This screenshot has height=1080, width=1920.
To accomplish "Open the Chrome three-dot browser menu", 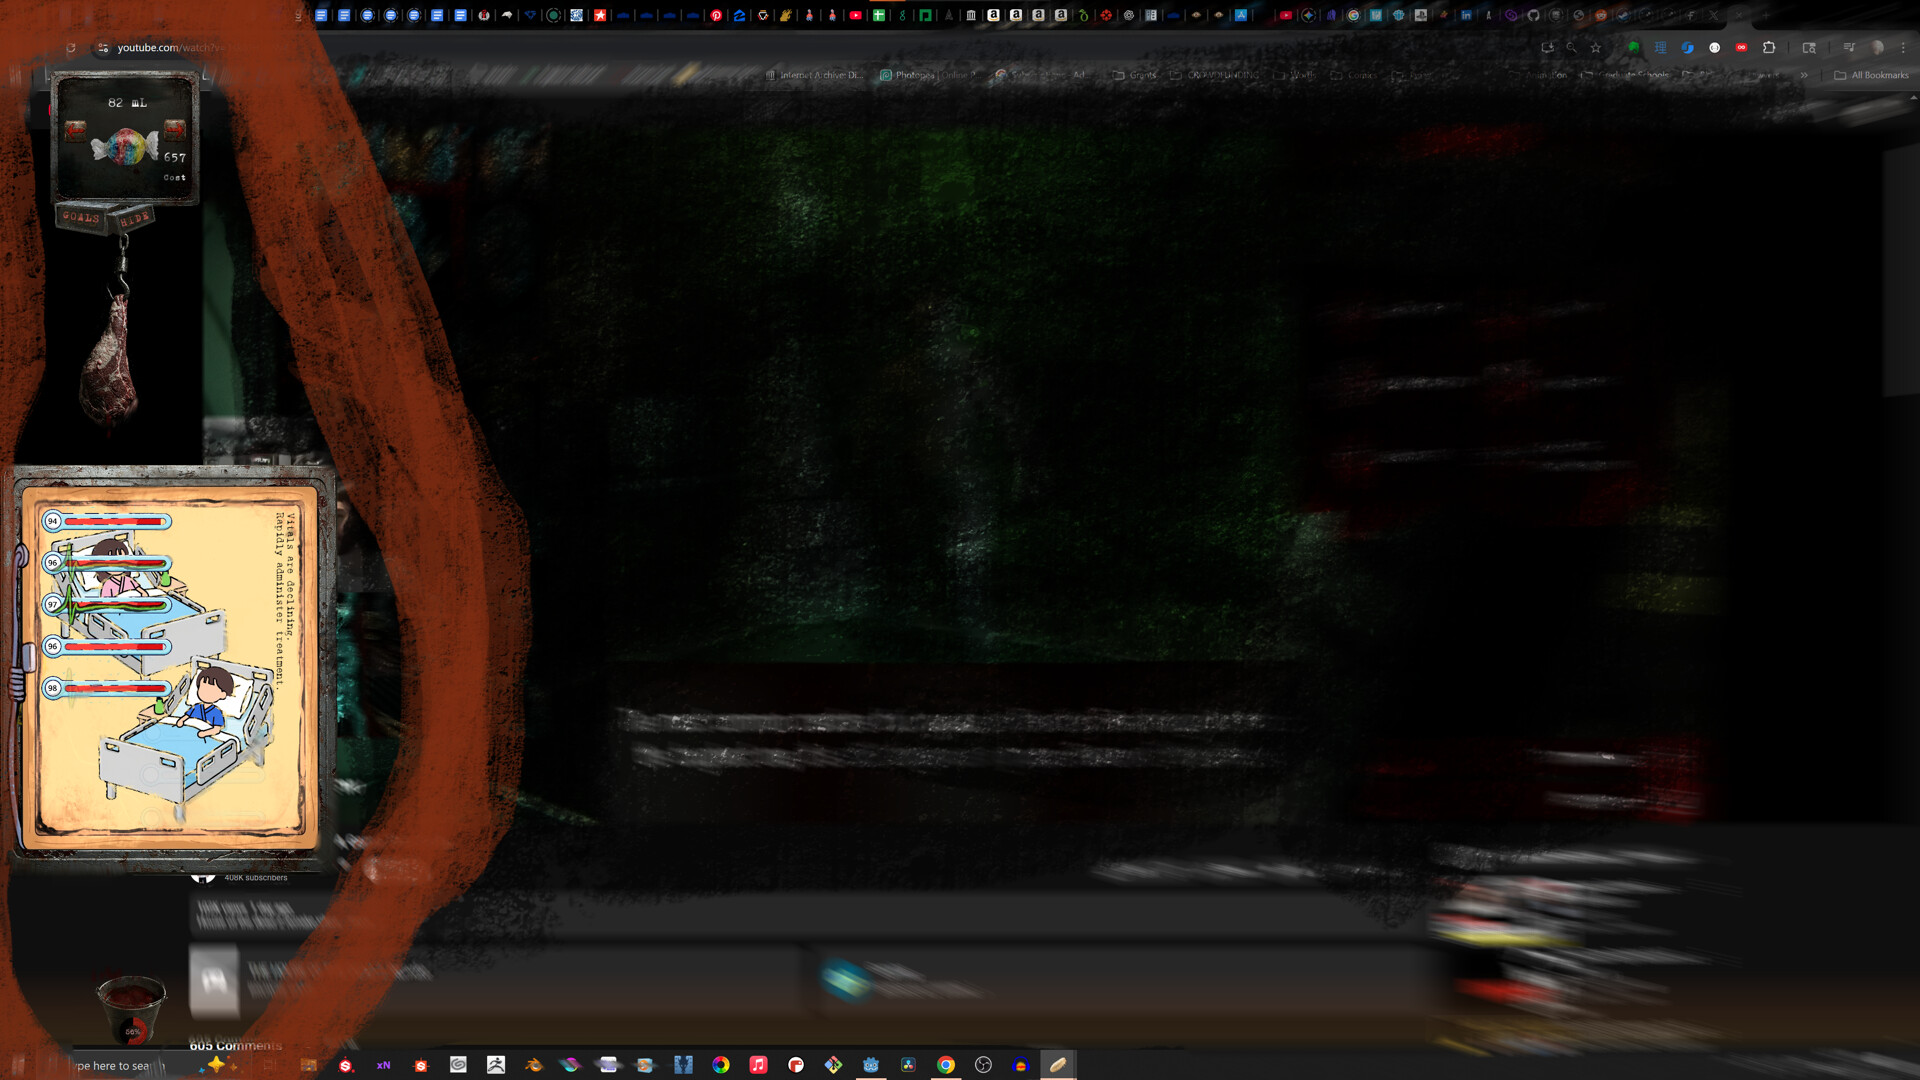I will [x=1903, y=46].
